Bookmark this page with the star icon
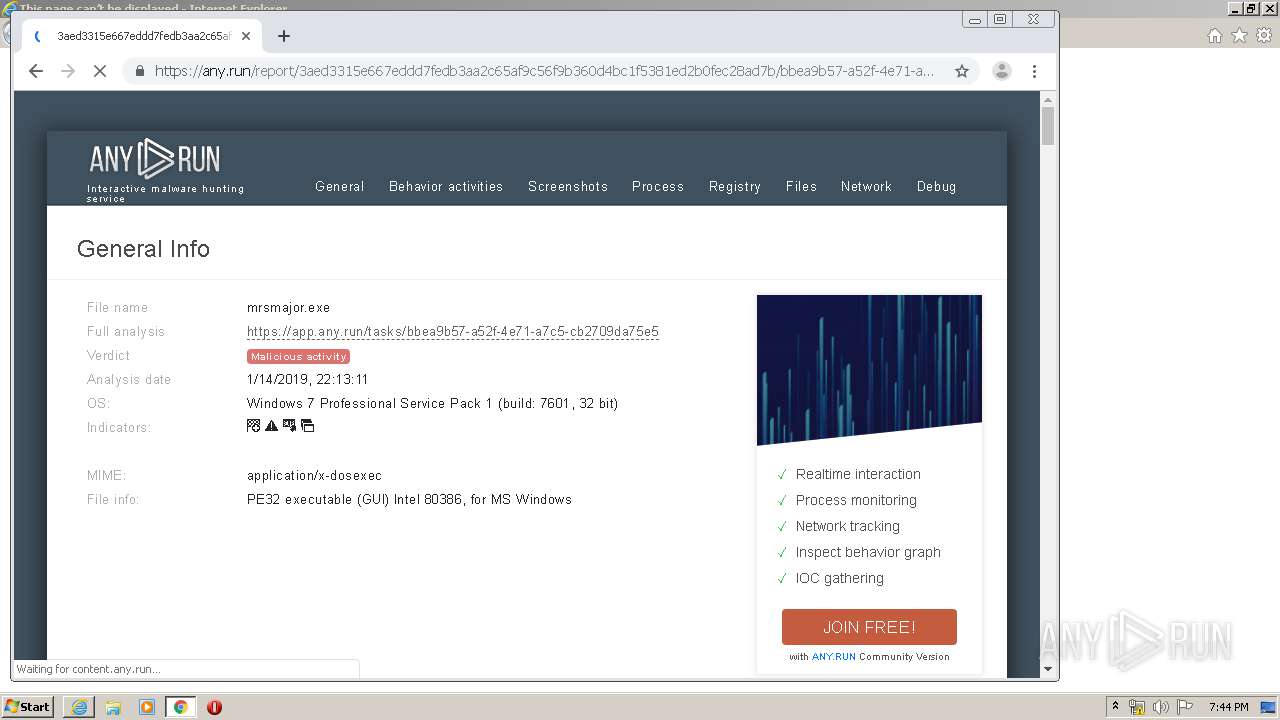 [x=962, y=71]
